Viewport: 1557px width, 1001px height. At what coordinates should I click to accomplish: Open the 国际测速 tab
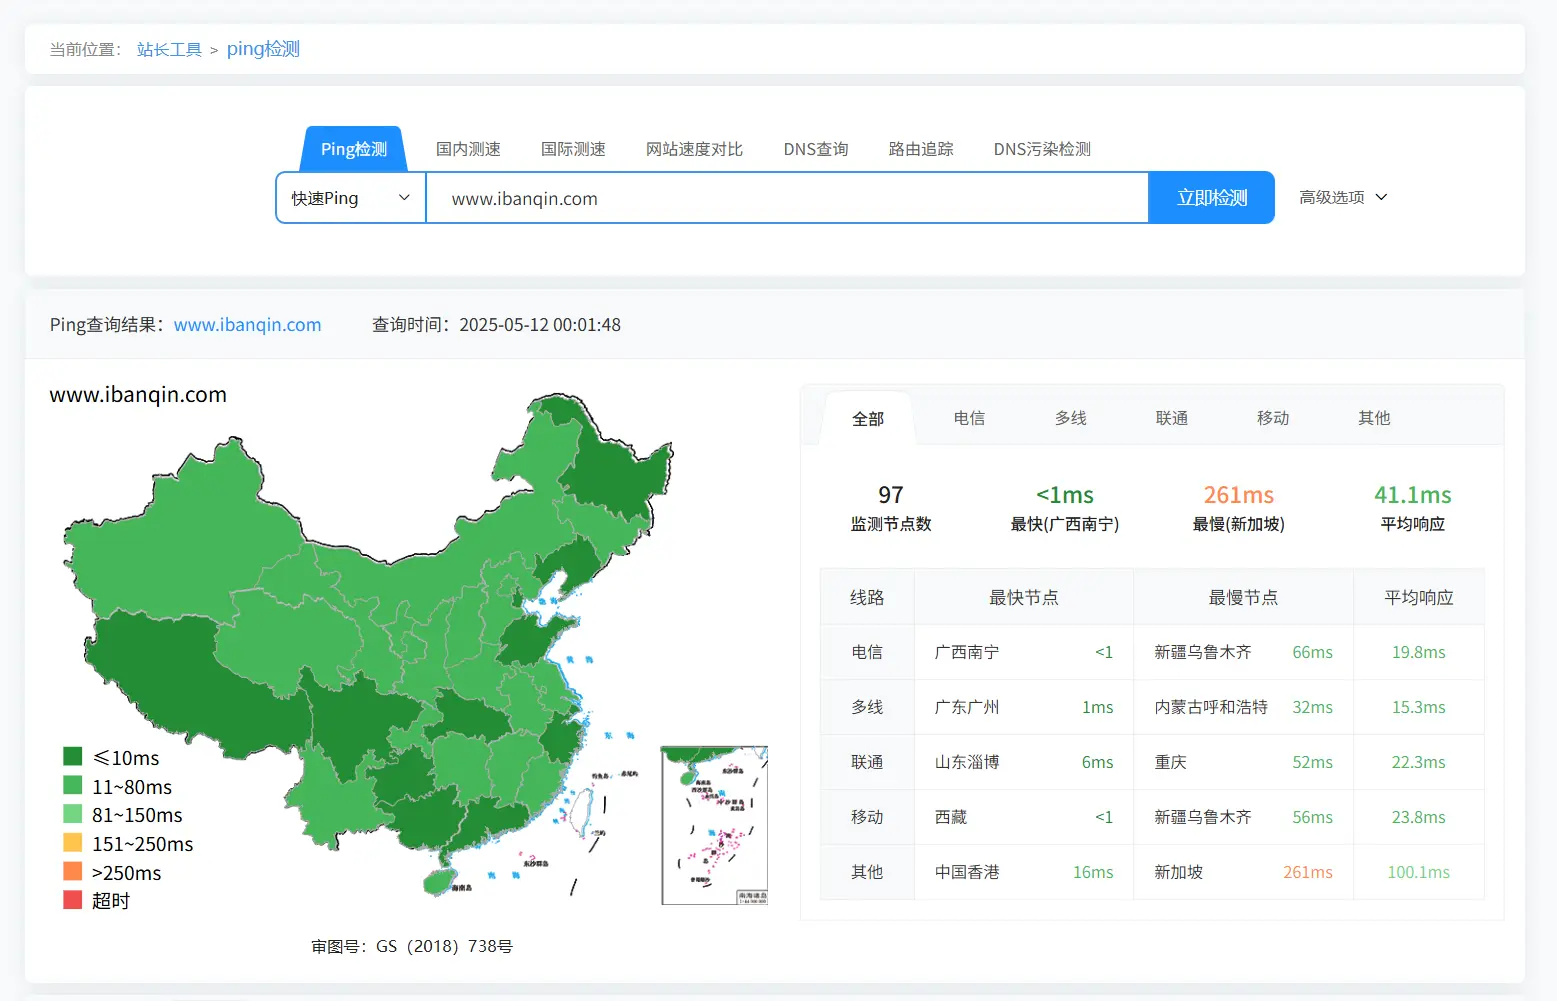pyautogui.click(x=572, y=148)
